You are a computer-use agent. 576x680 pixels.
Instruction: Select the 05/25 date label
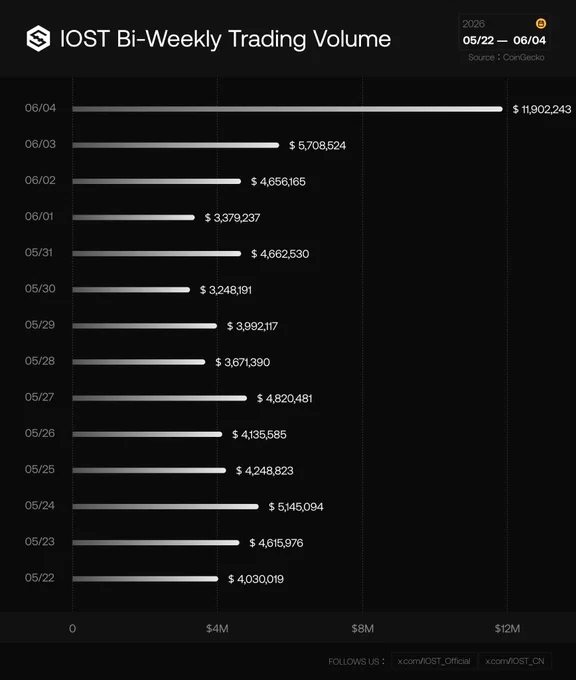(x=40, y=469)
